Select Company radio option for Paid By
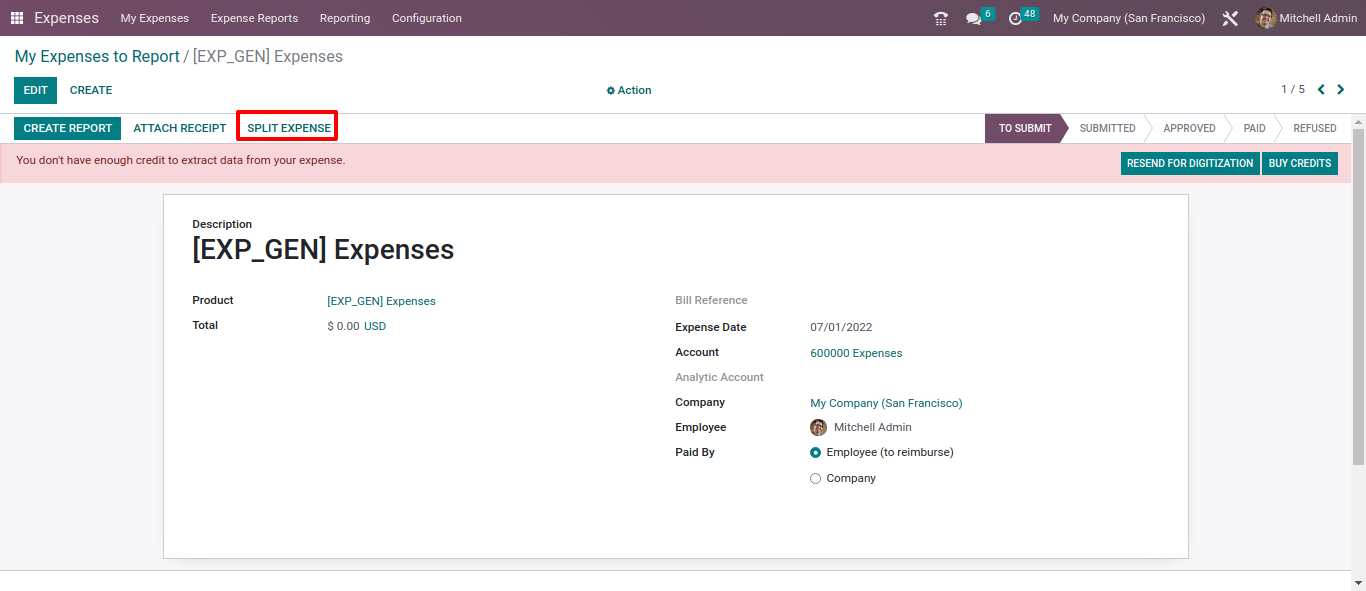Screen dimensions: 1366x591 (x=815, y=479)
